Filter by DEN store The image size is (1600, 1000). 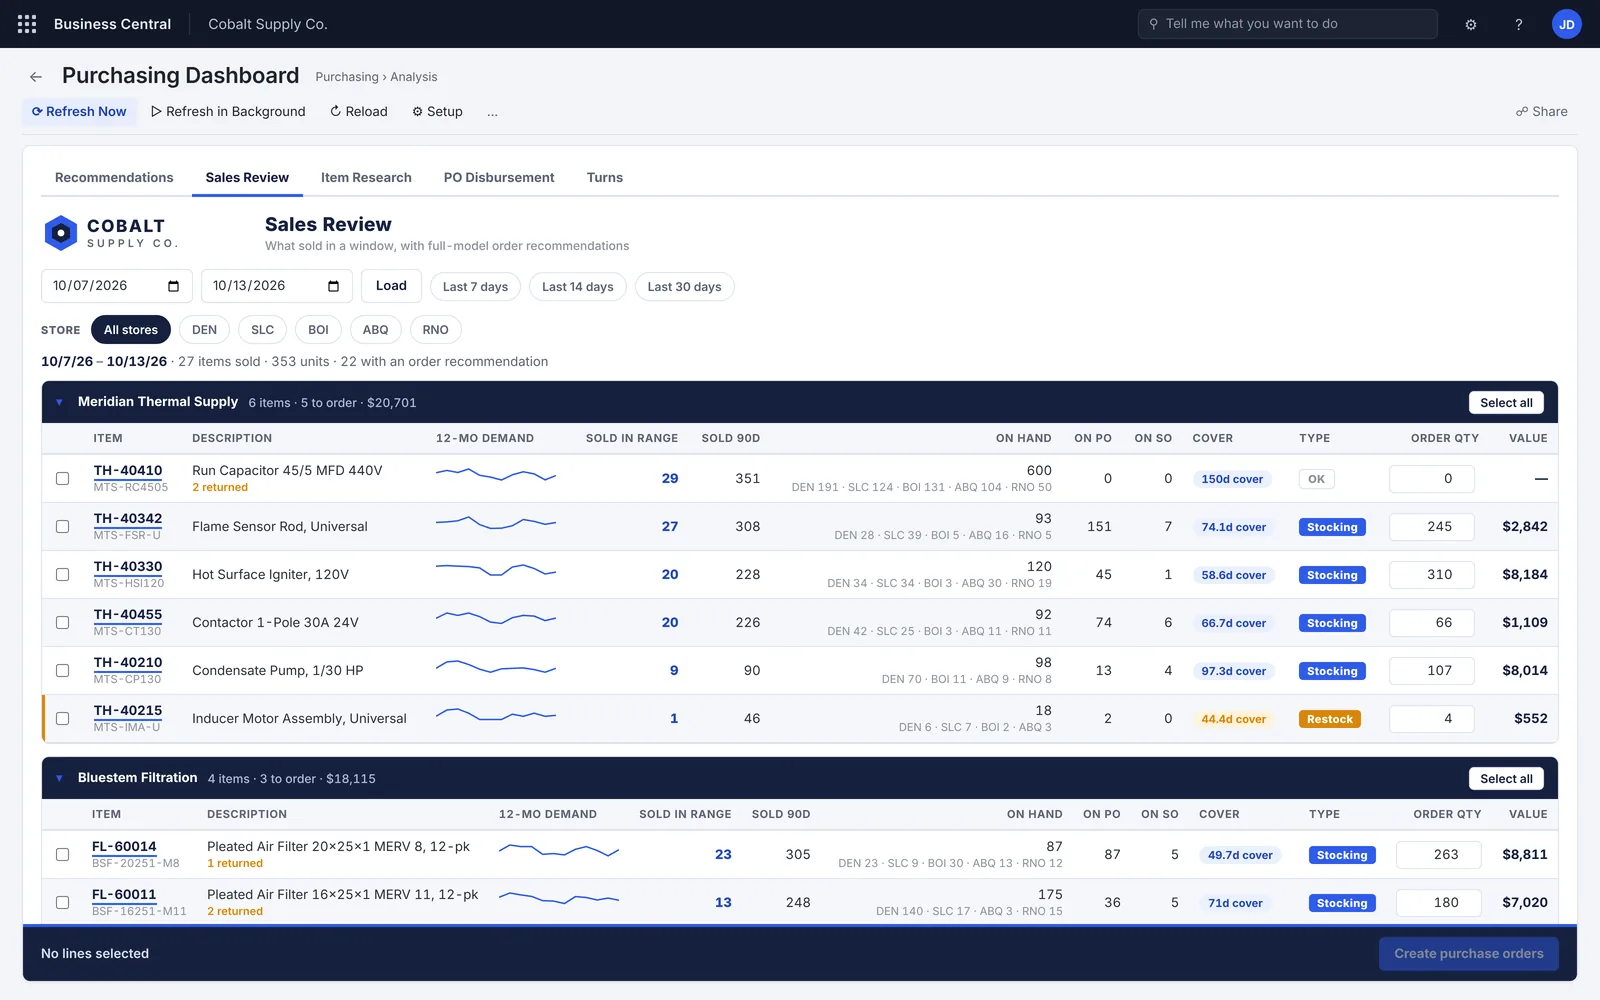tap(204, 330)
